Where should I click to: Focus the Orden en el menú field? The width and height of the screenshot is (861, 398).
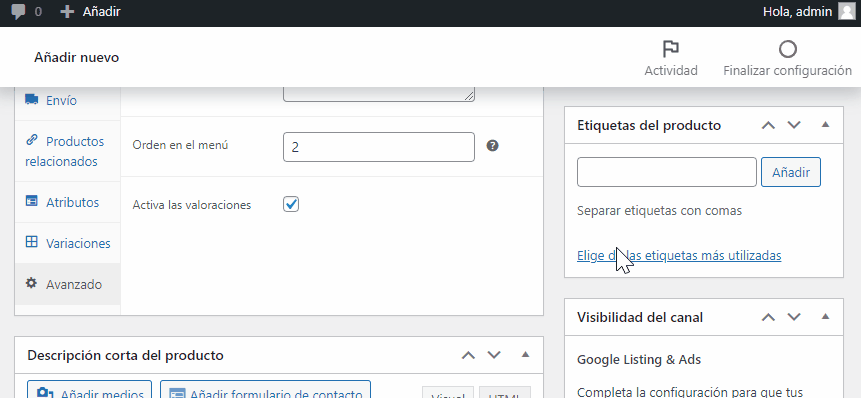coord(379,147)
